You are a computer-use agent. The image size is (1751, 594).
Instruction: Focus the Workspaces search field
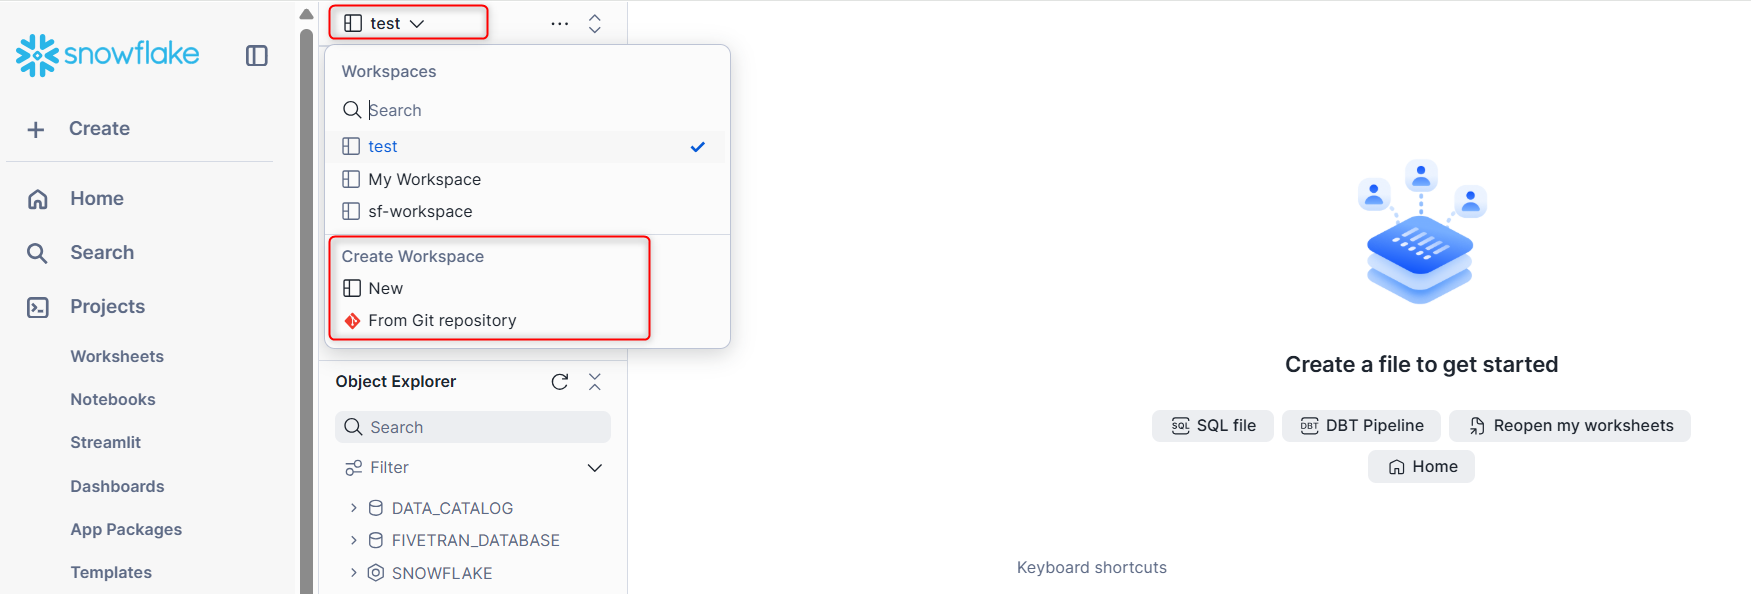click(x=528, y=110)
